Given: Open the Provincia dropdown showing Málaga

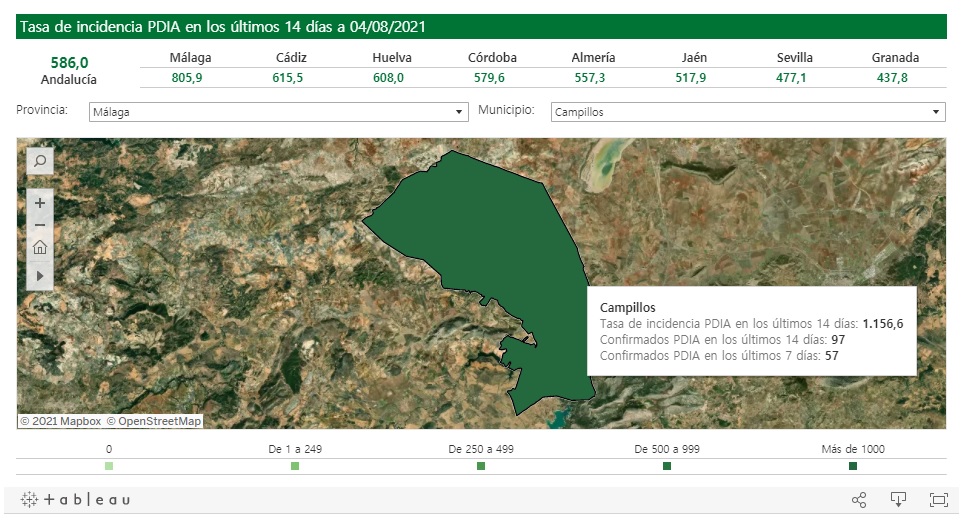Looking at the screenshot, I should click(x=279, y=112).
